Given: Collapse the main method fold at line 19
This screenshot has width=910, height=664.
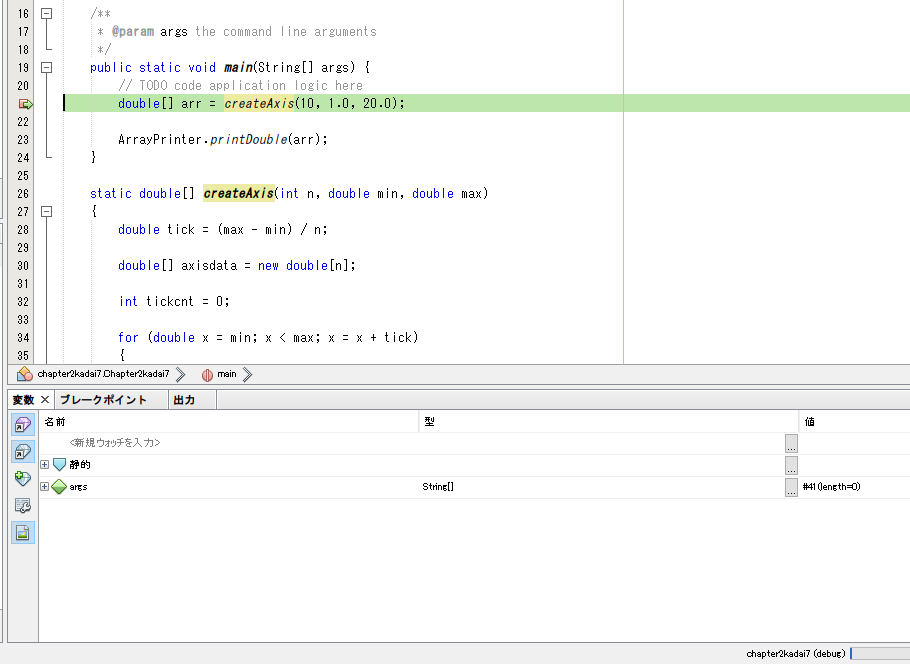Looking at the screenshot, I should (46, 67).
